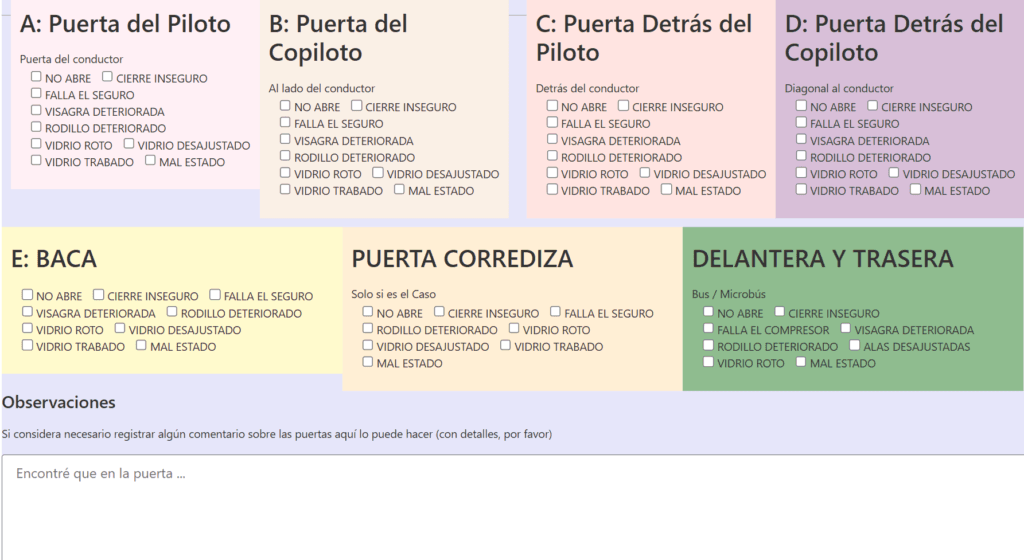Enable FALLA EL SEGURO under PUERTA CORREDIZA
1024x560 pixels.
(555, 312)
